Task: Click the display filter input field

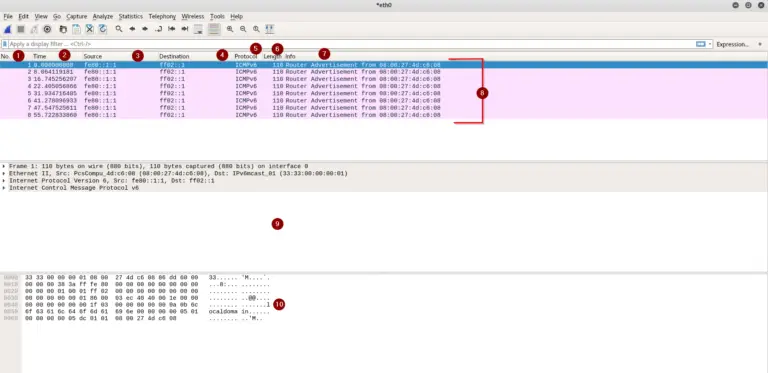Action: (x=352, y=44)
